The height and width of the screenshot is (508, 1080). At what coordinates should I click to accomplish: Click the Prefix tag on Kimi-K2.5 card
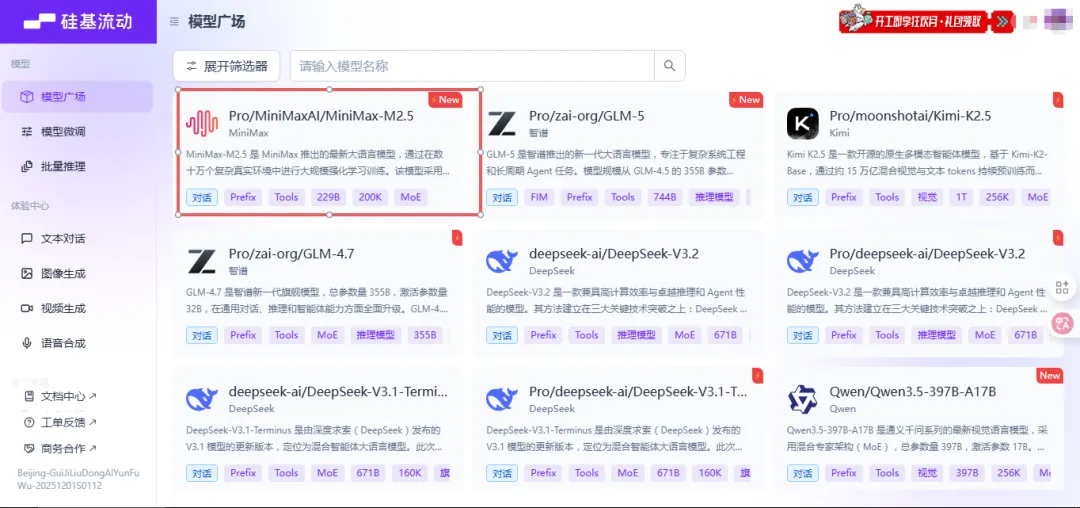point(843,198)
